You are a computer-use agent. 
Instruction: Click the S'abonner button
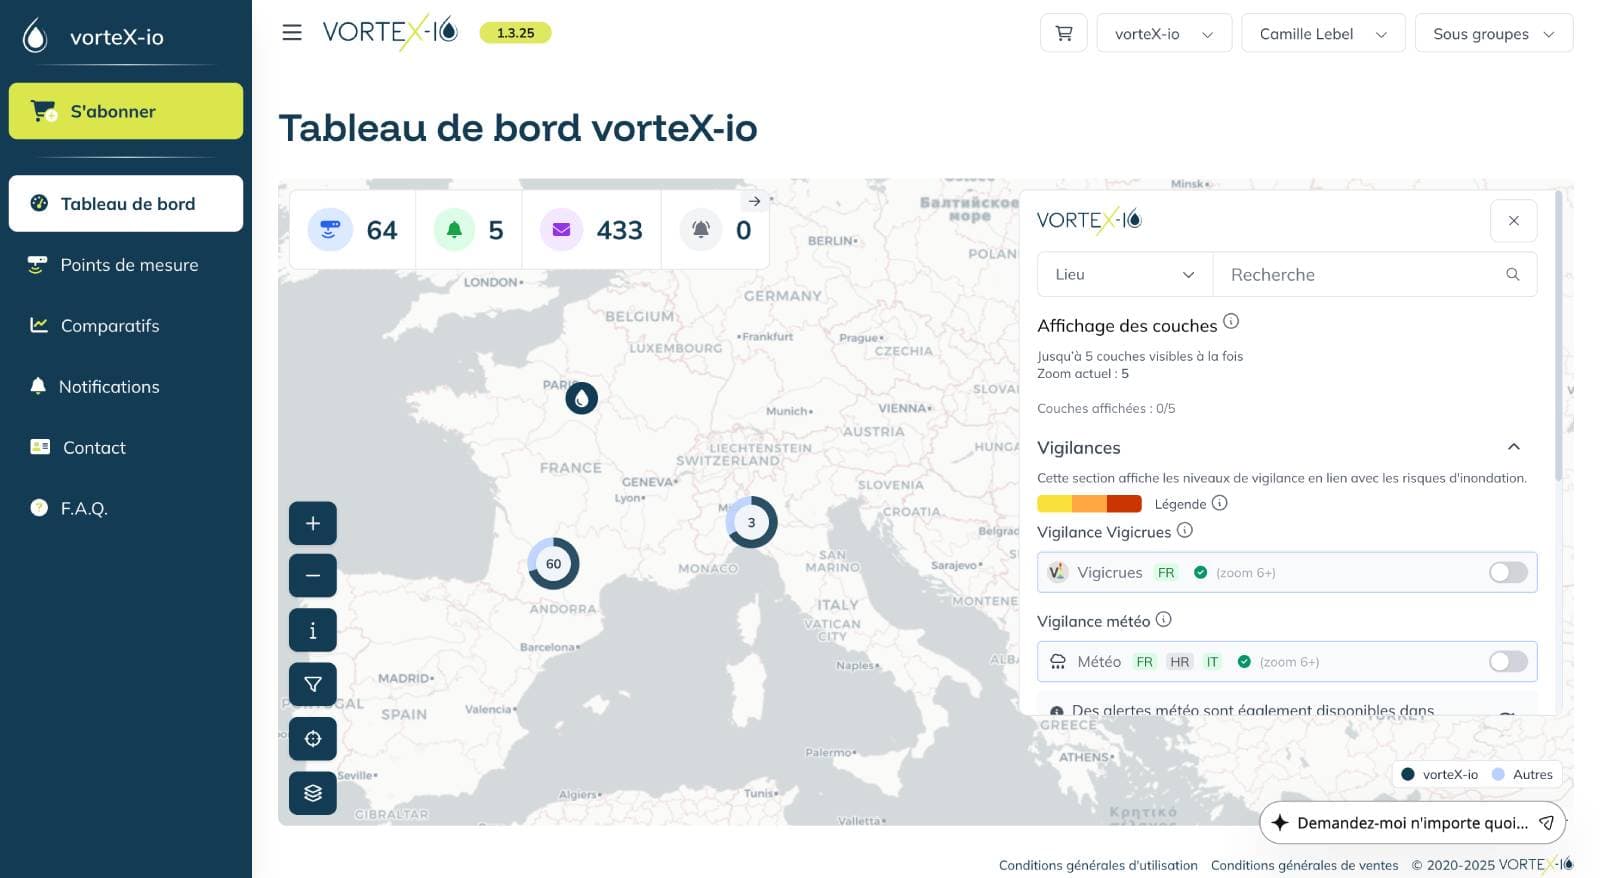(126, 111)
